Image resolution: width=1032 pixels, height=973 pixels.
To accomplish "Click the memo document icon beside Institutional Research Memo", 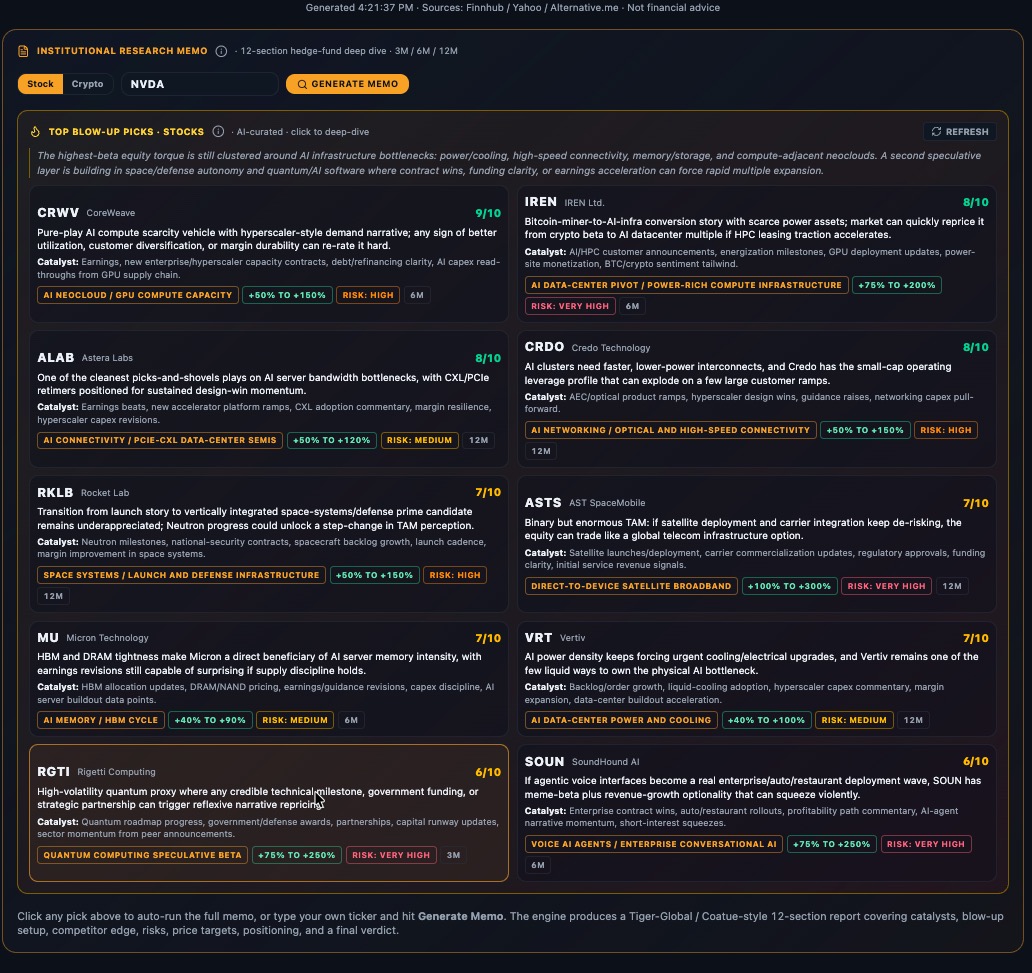I will (x=23, y=51).
